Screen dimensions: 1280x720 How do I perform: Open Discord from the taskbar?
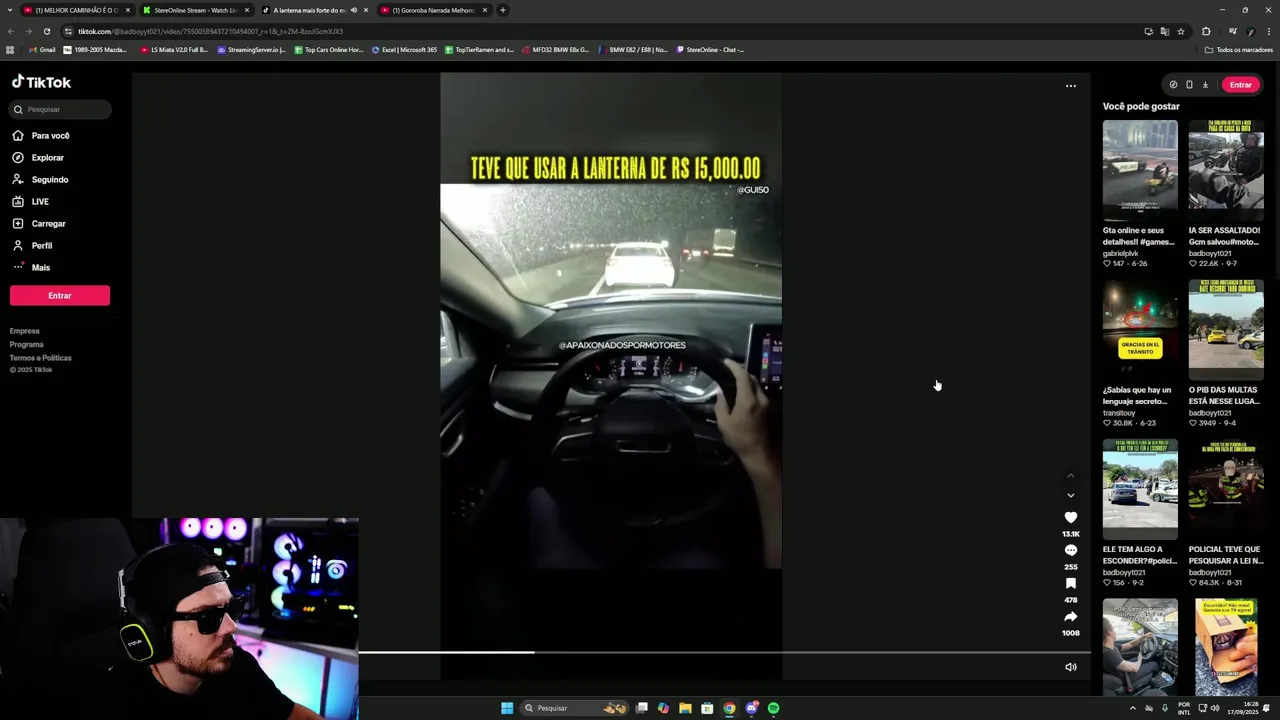click(751, 708)
